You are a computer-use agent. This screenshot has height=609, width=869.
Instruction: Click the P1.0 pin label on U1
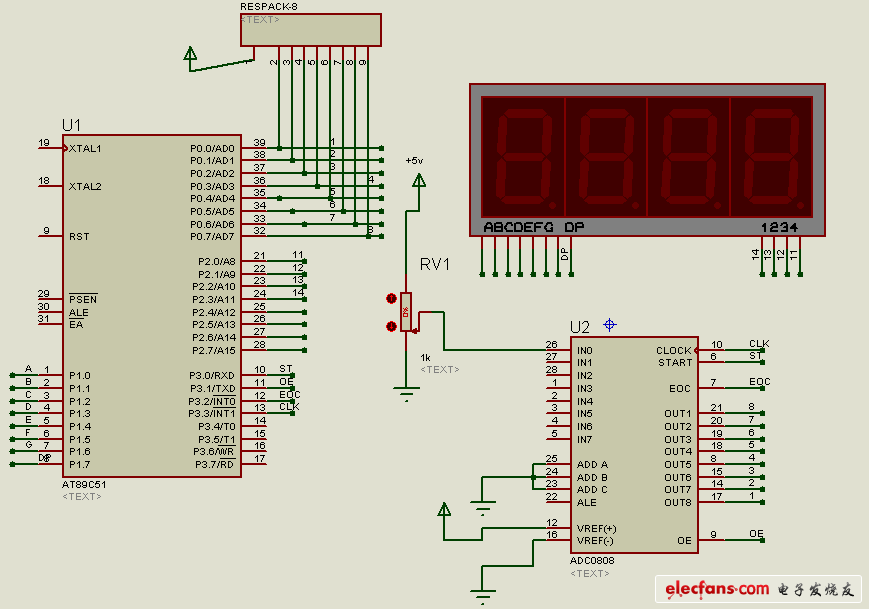[80, 375]
